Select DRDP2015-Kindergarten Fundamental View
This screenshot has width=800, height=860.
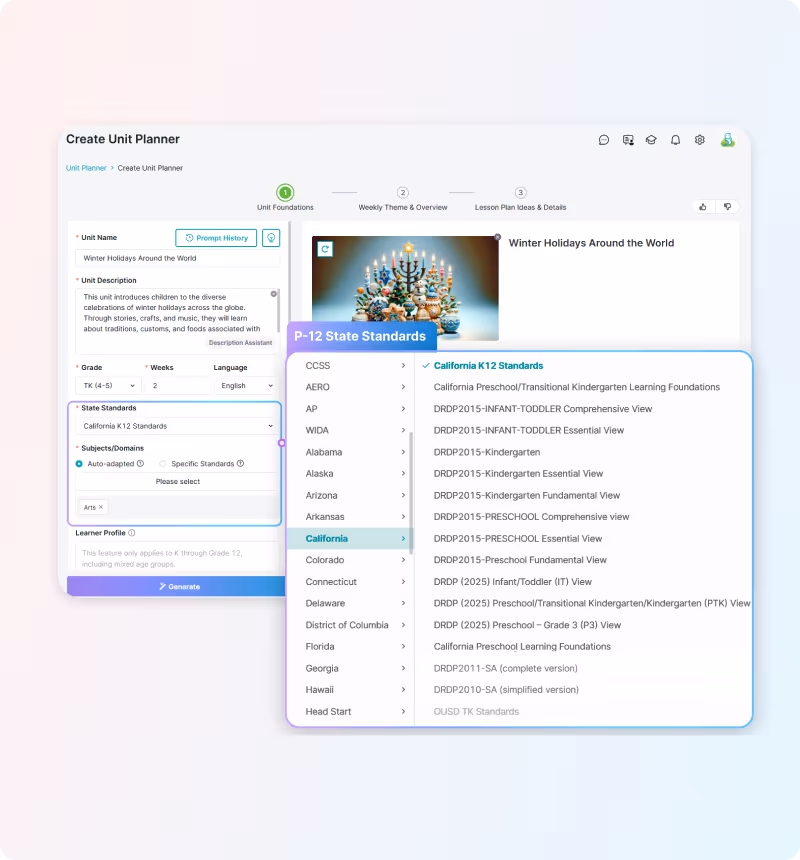[526, 496]
